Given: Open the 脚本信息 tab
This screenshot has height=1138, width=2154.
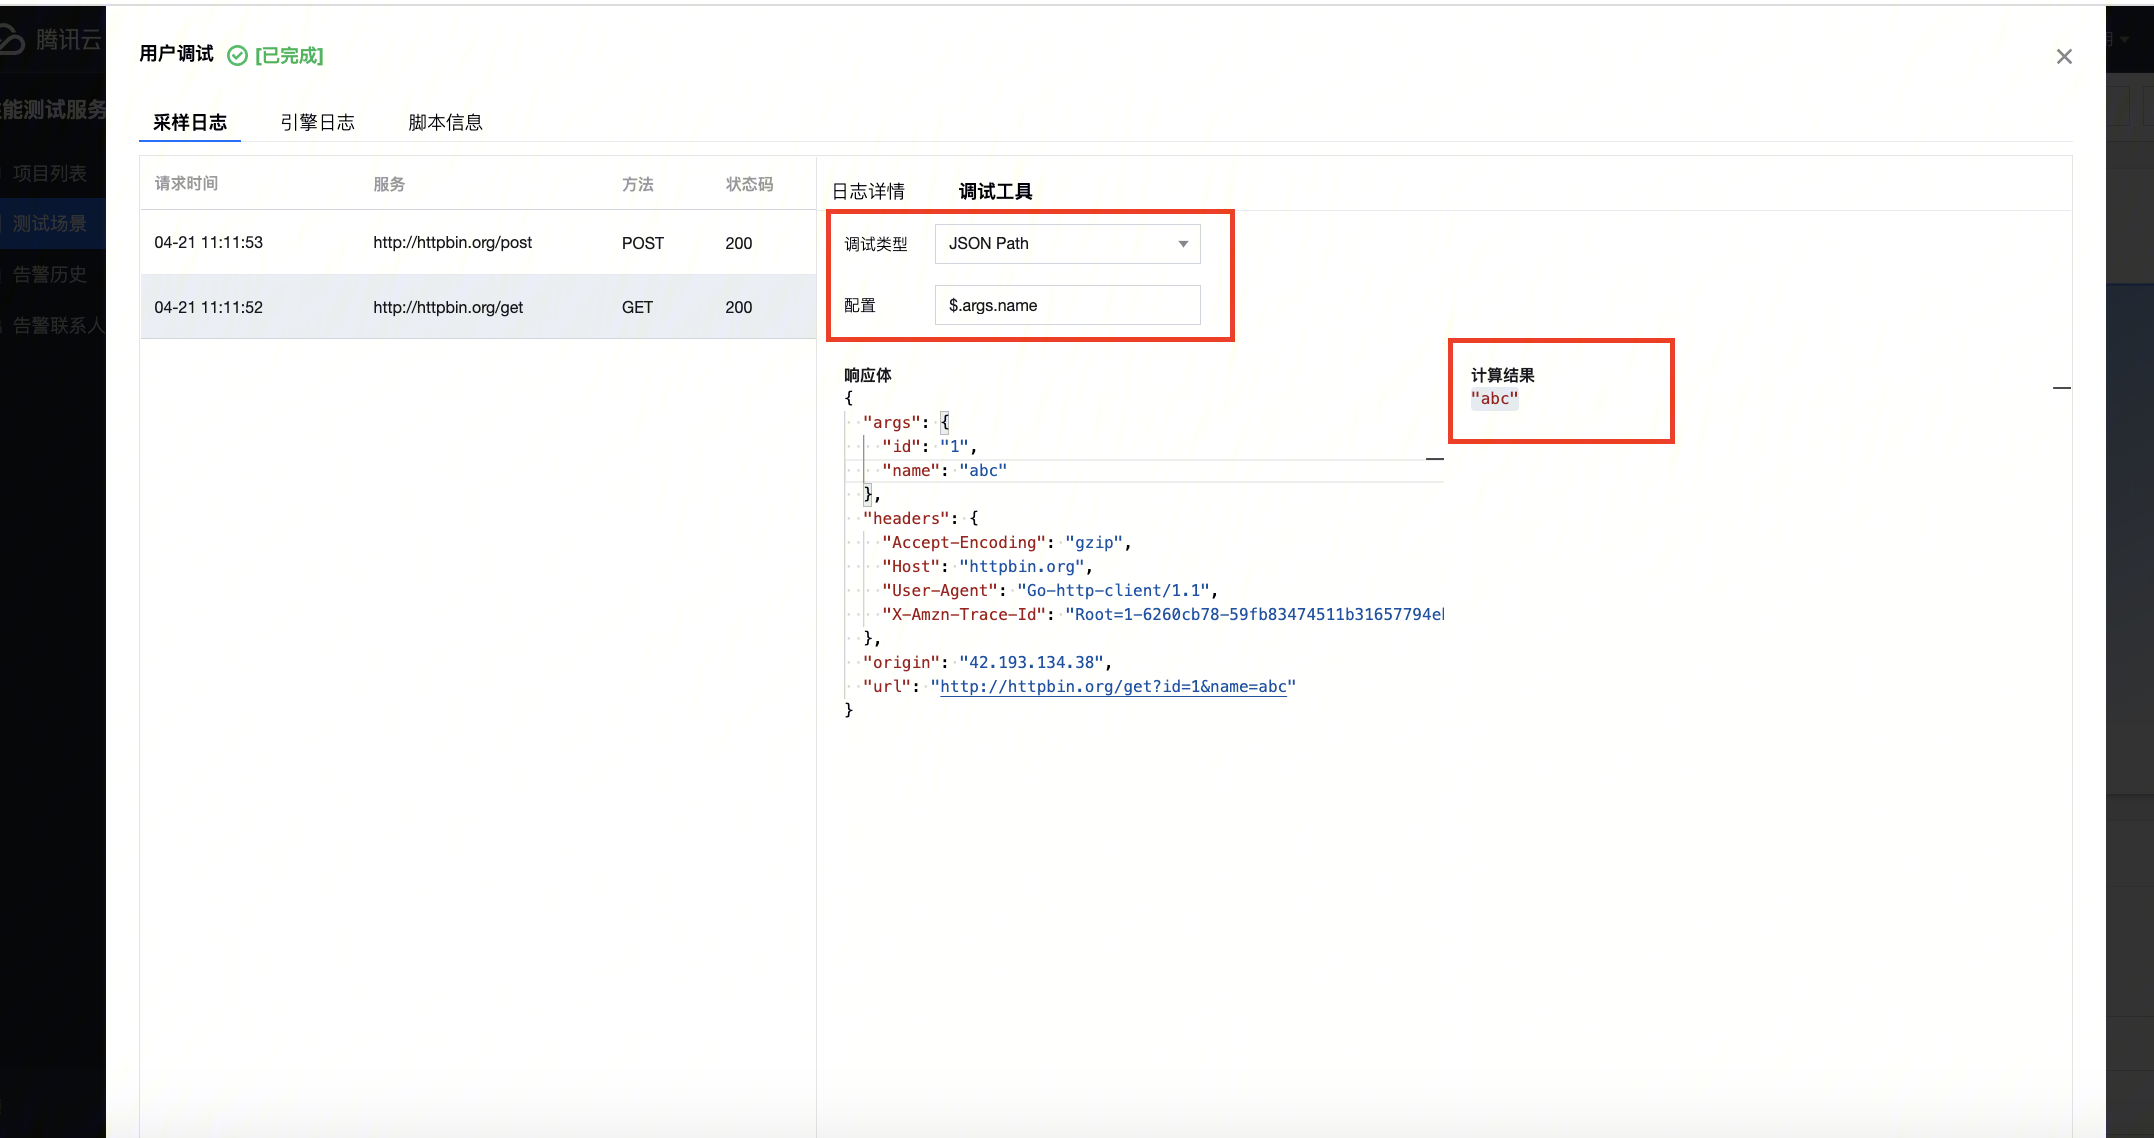Looking at the screenshot, I should (445, 122).
